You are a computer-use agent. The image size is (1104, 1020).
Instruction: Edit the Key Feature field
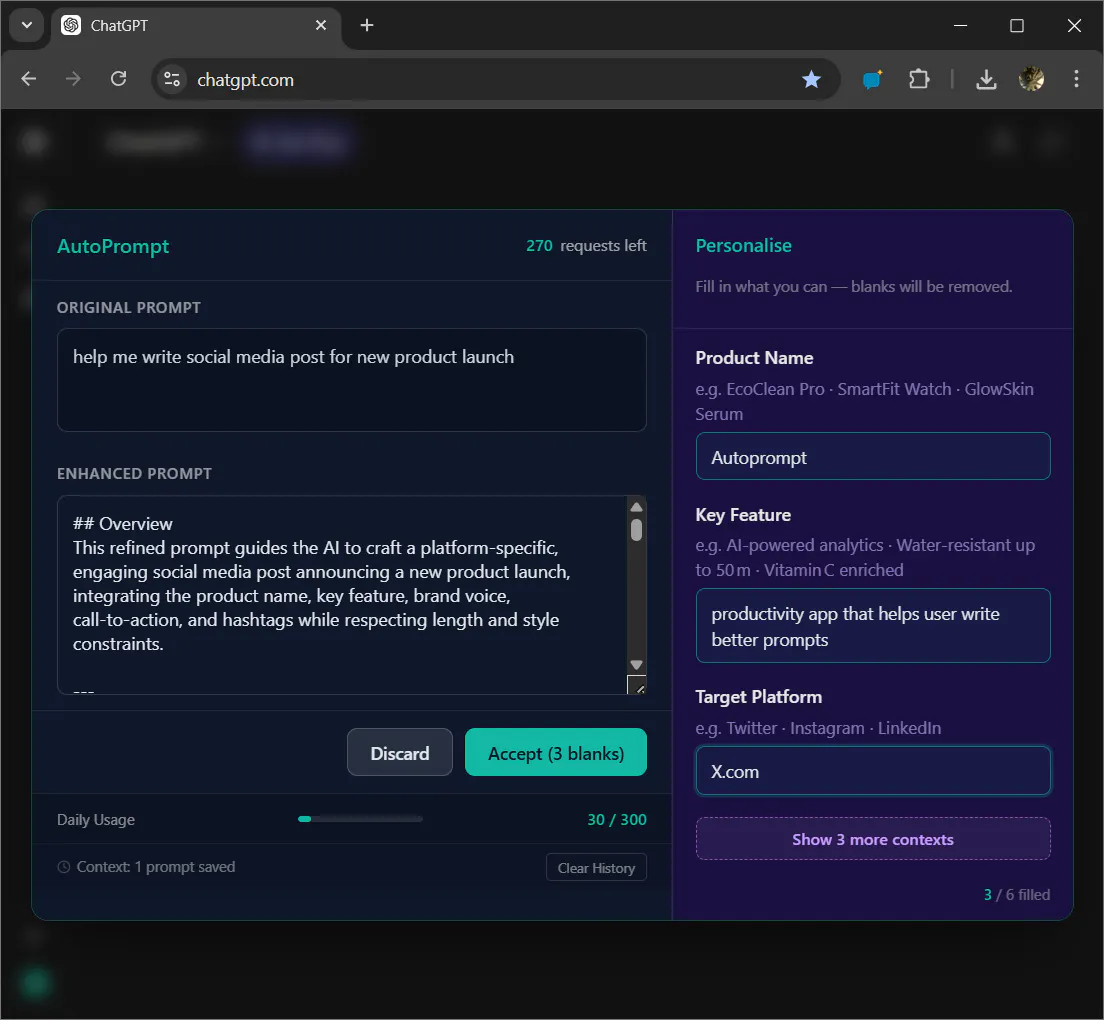(873, 626)
